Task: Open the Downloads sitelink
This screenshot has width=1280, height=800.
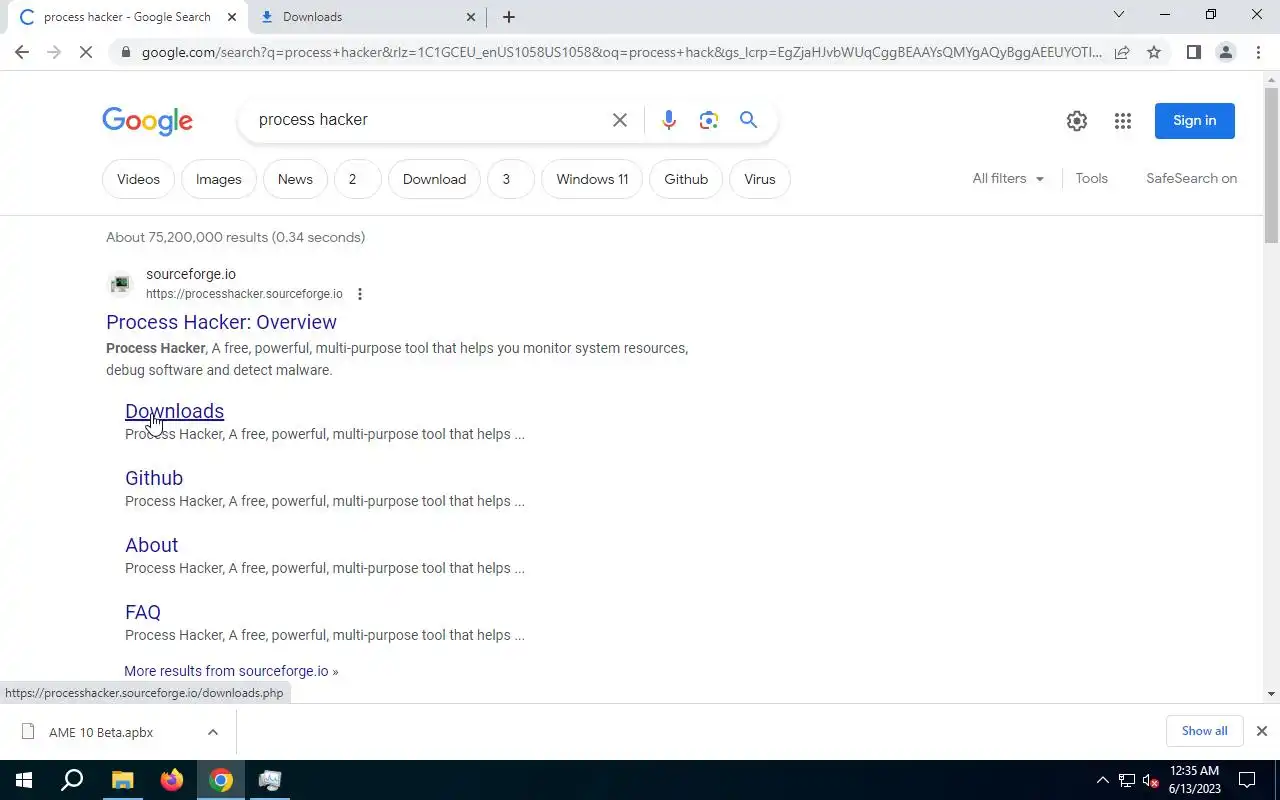Action: [174, 411]
